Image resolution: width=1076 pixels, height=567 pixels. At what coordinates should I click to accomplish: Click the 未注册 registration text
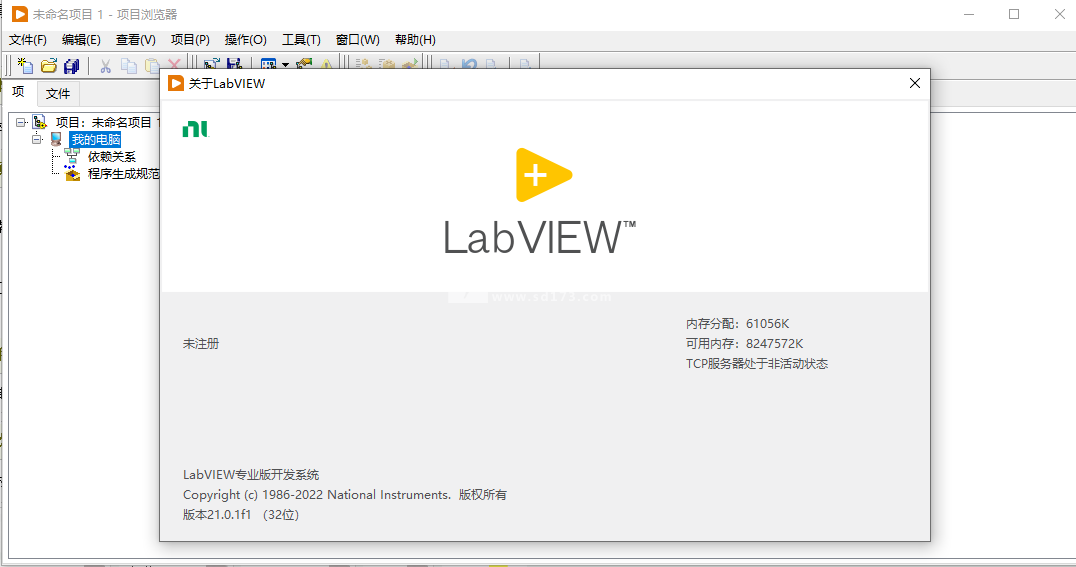click(x=201, y=344)
